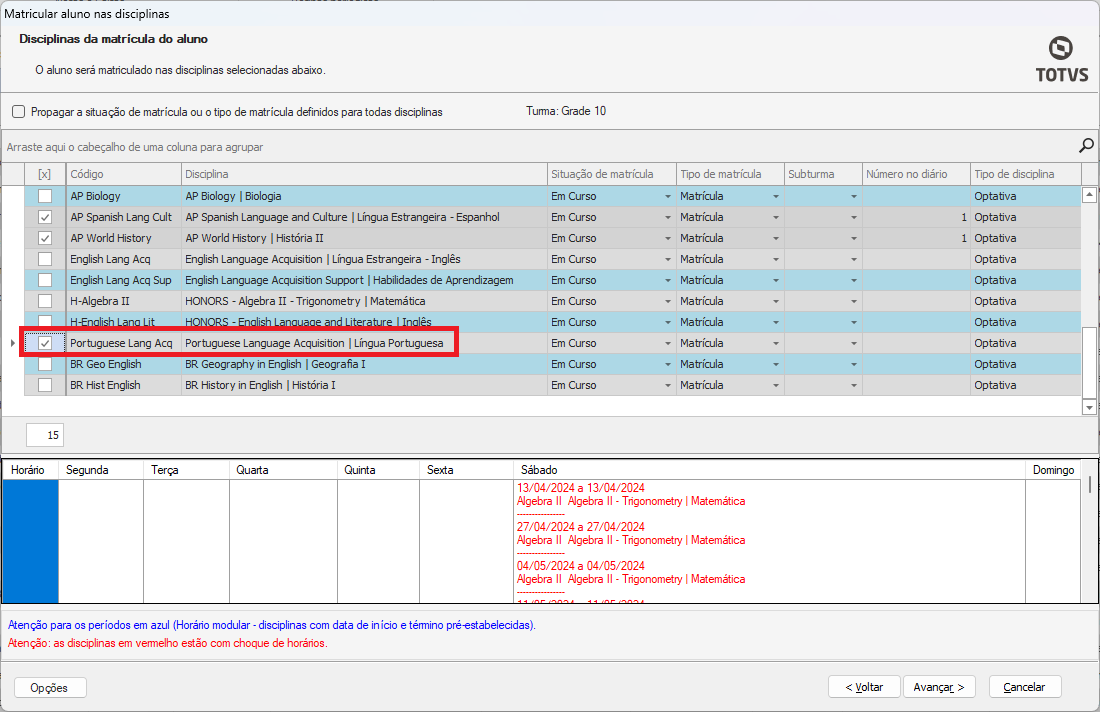Click the disciplines grid vertical scrollbar thumb
Screen dimensions: 1100x712
[1089, 362]
